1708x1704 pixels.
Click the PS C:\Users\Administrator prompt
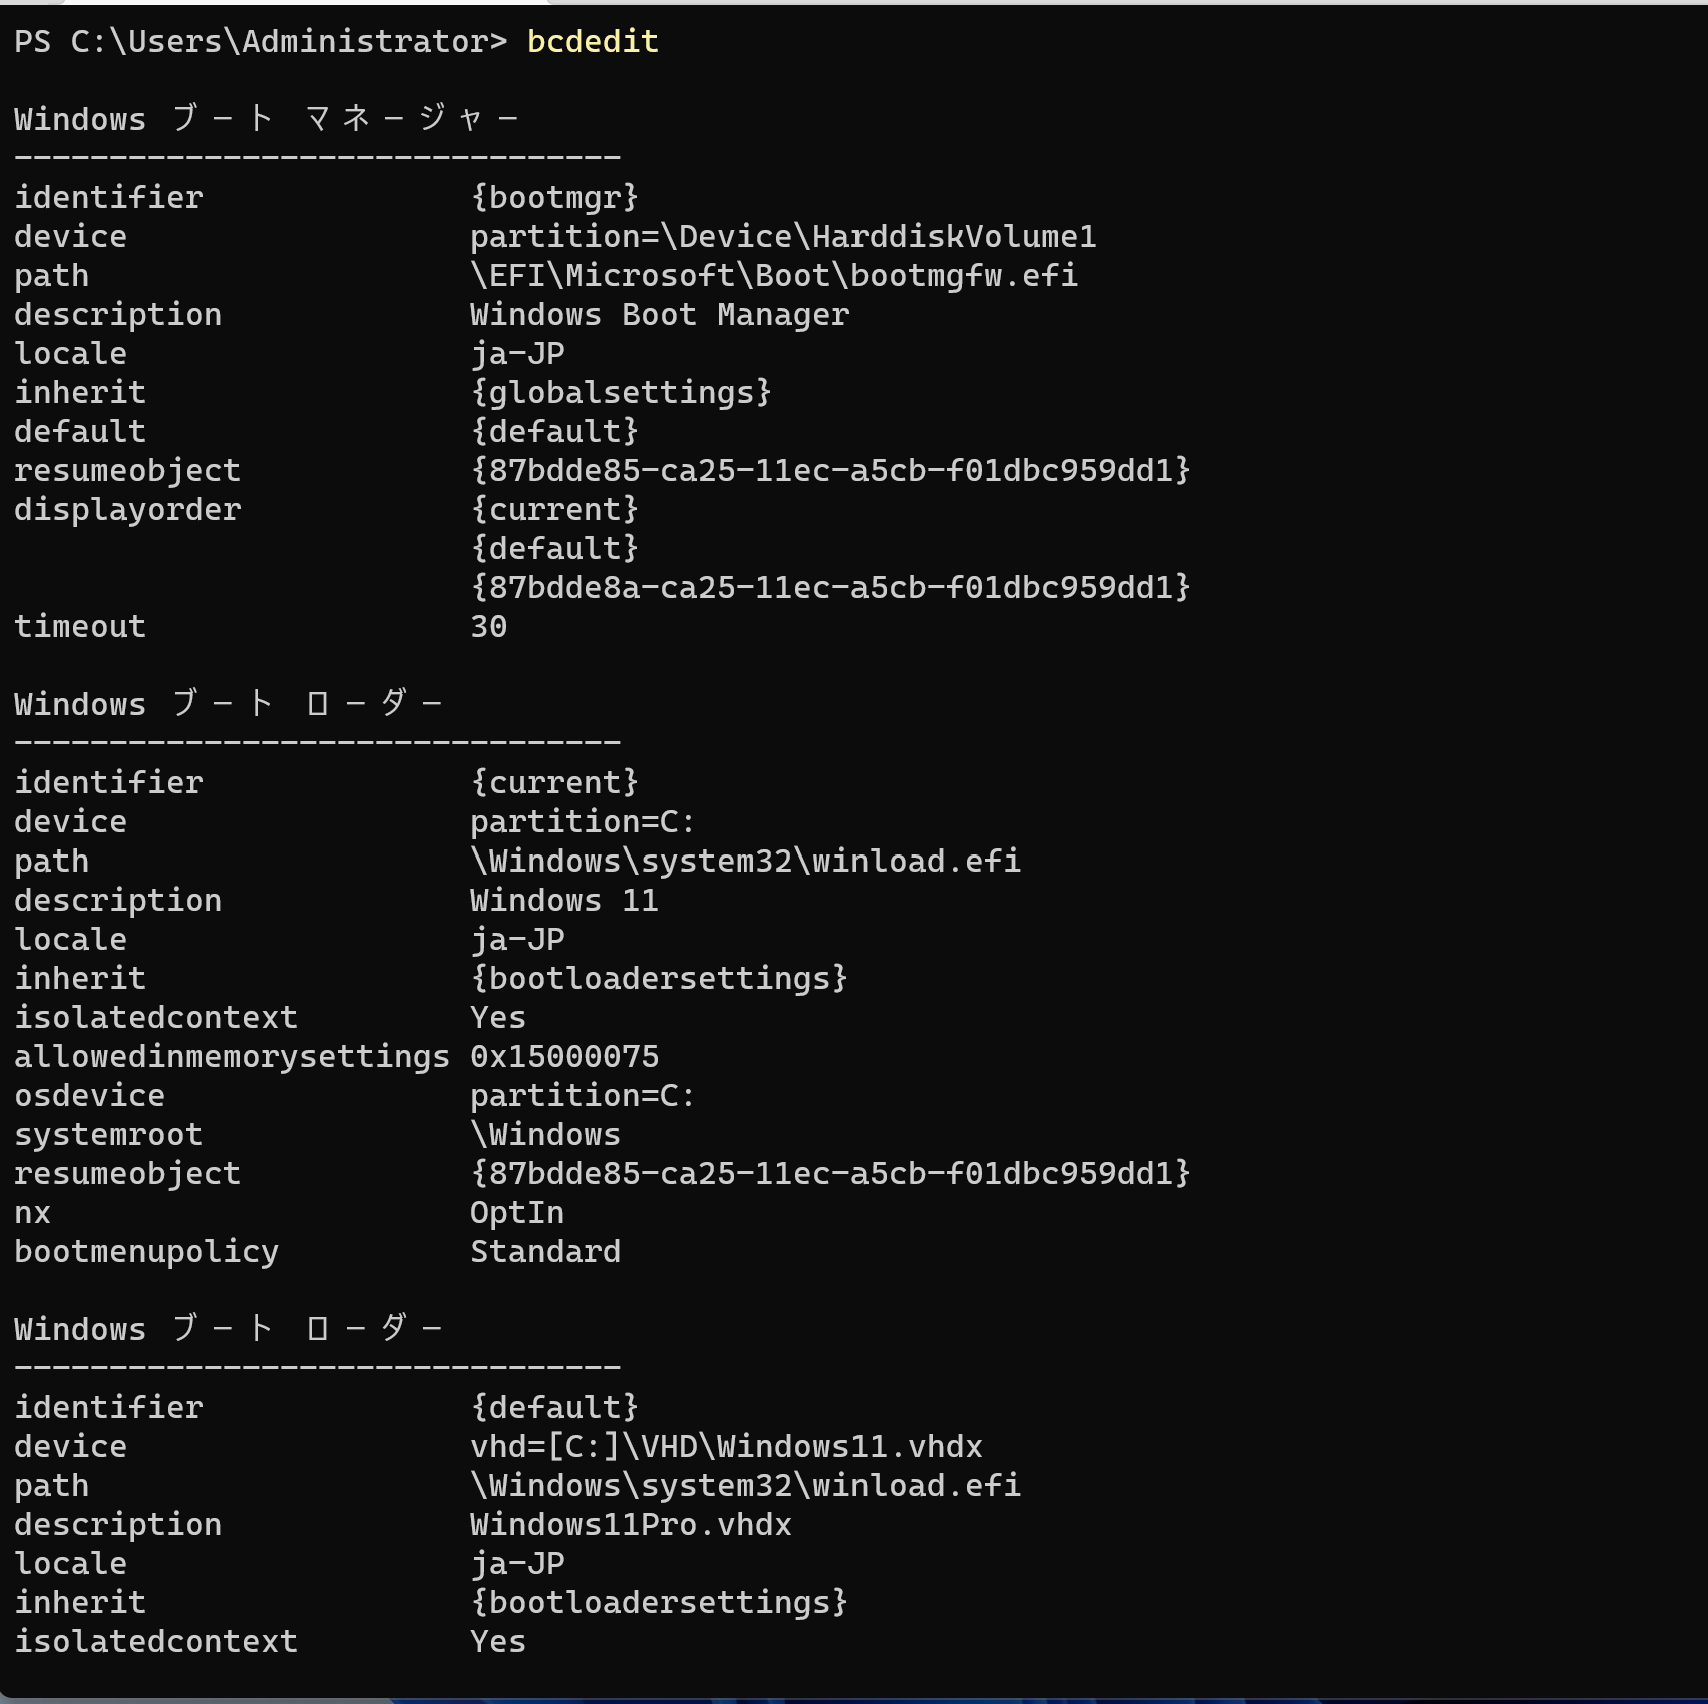tap(260, 41)
